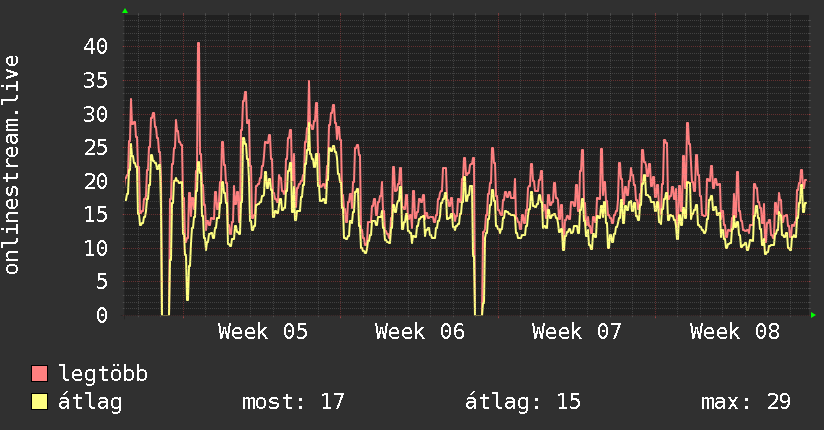Select the átlag legend label next to yellow swatch

(90, 402)
